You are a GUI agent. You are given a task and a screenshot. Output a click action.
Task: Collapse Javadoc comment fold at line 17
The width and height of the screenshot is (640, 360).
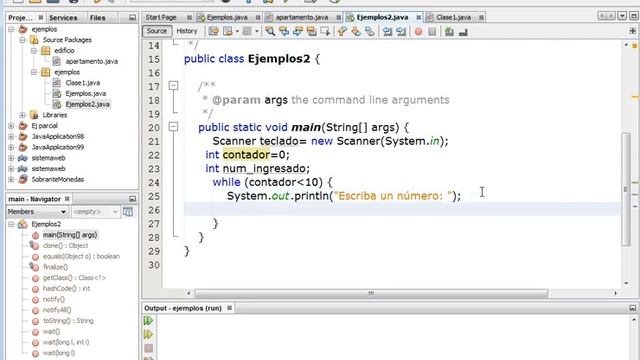tap(173, 86)
